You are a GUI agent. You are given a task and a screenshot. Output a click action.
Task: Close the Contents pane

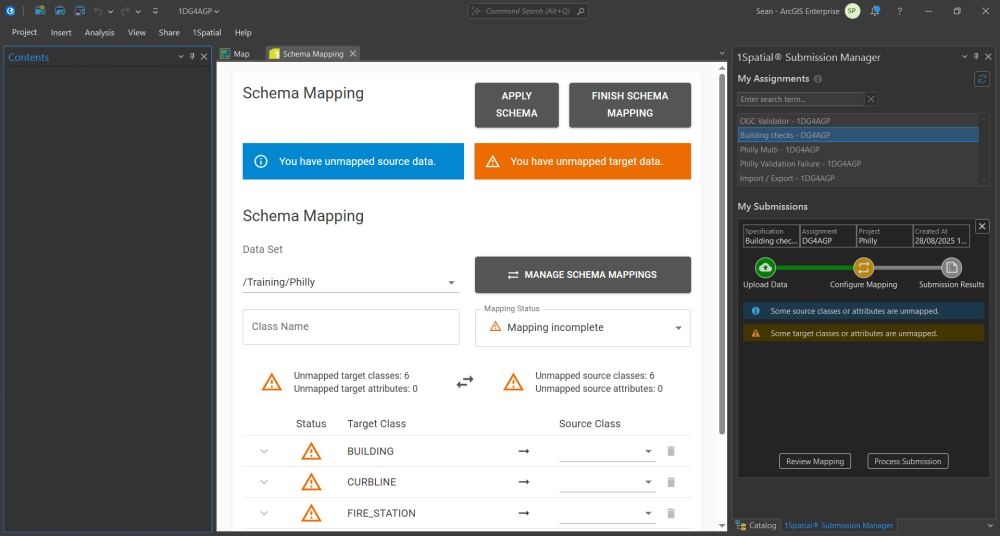pos(204,57)
